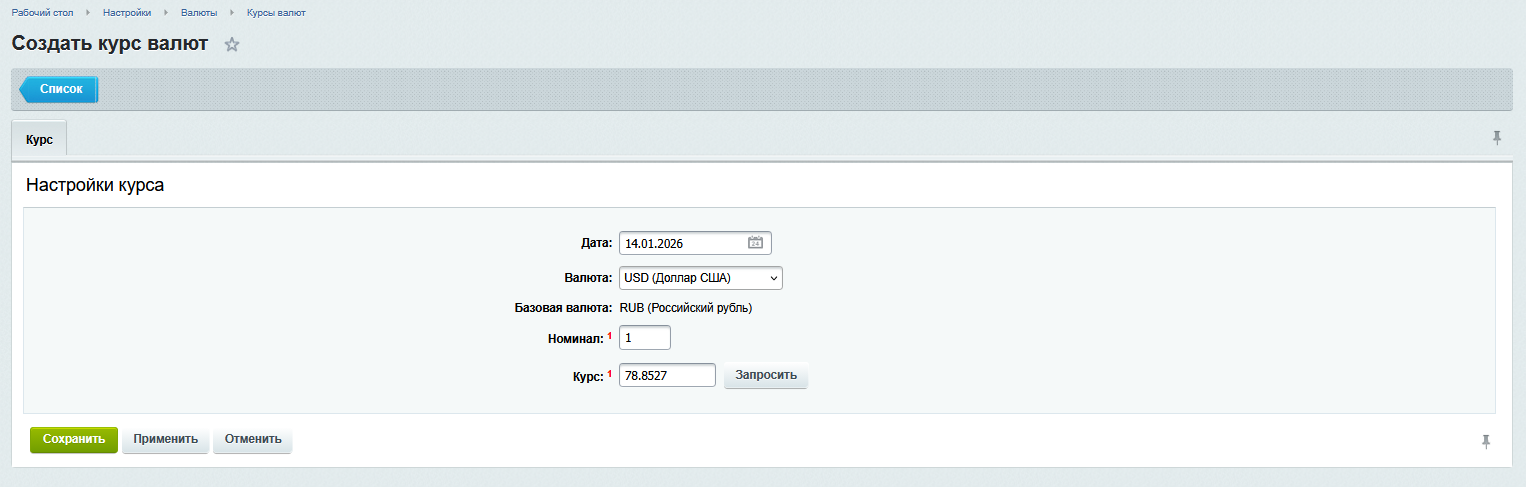Click into the Курс value field
Screen dimensions: 1526x487
[x=667, y=375]
